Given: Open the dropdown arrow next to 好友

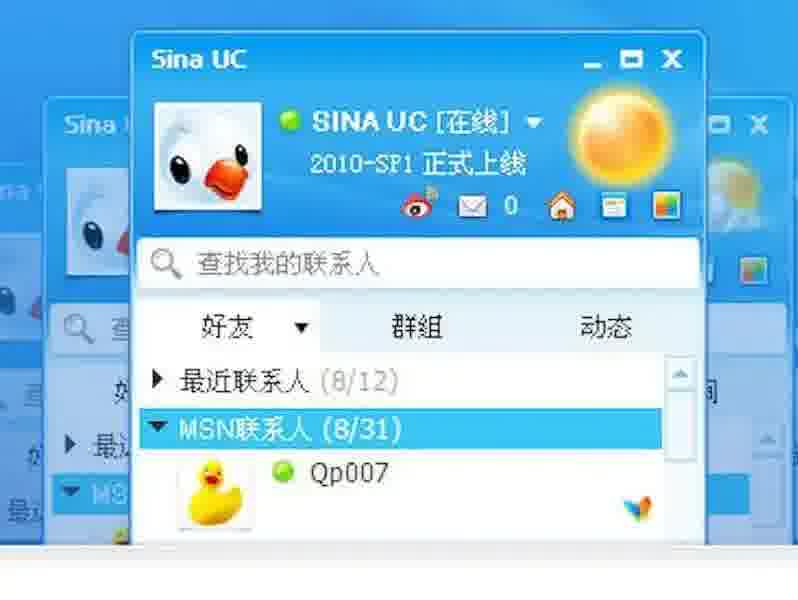Looking at the screenshot, I should point(301,327).
